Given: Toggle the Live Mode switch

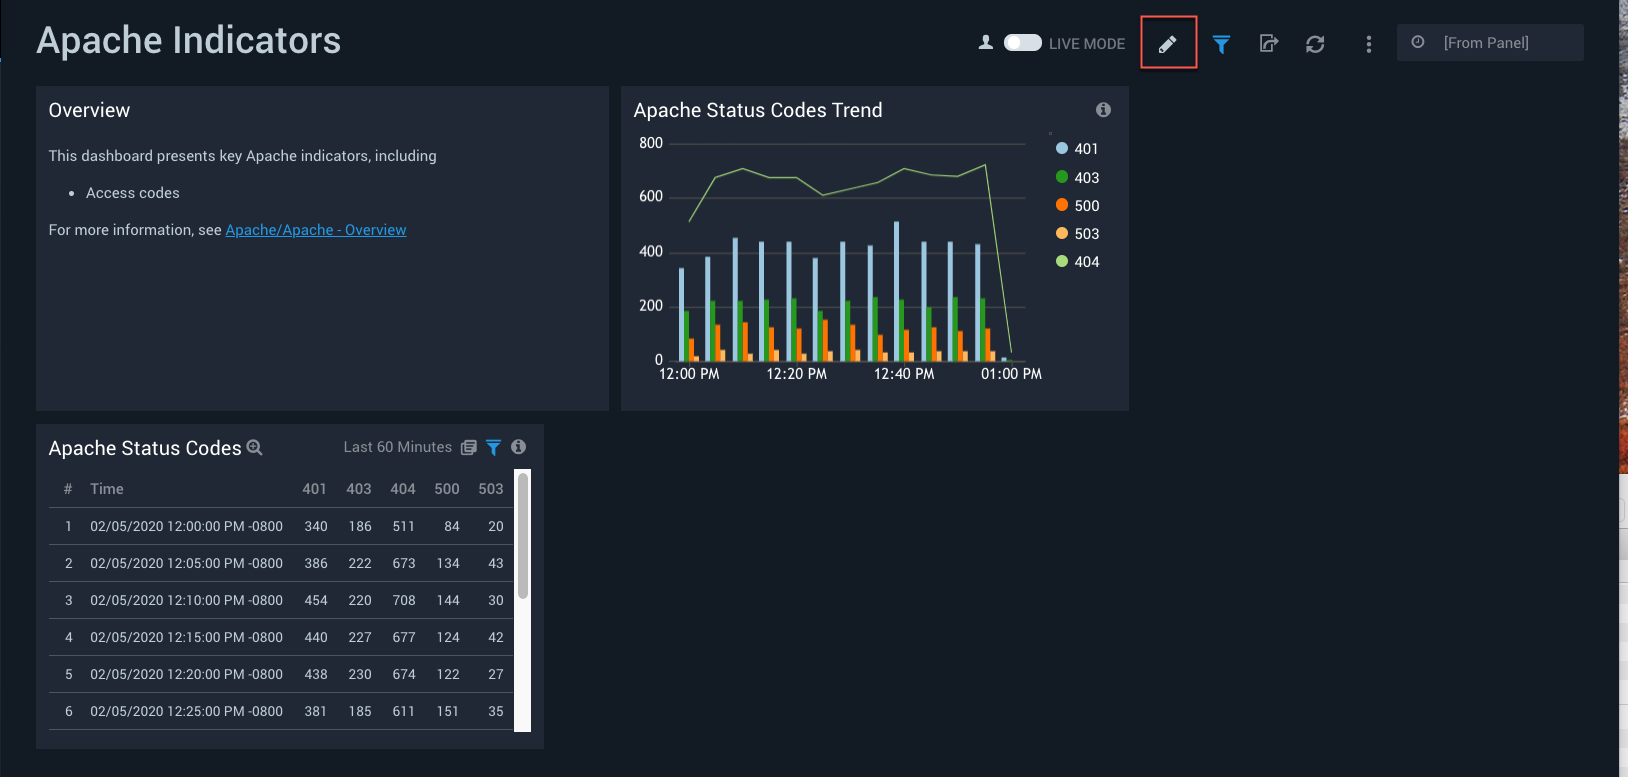Looking at the screenshot, I should (x=1022, y=43).
